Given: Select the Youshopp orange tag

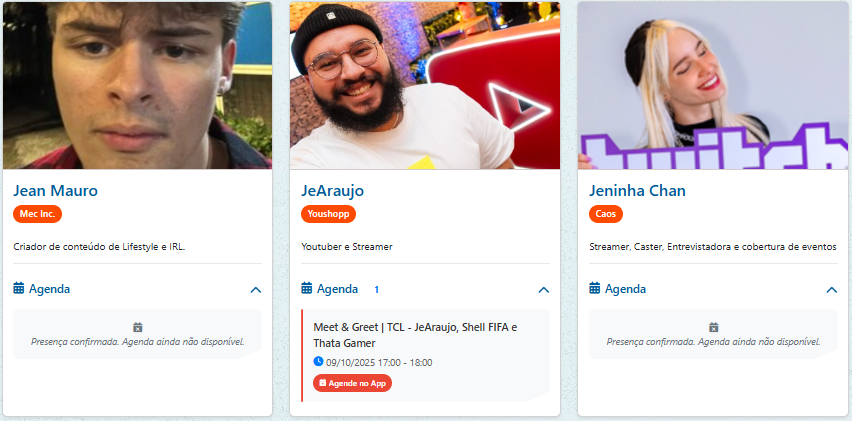Looking at the screenshot, I should (x=328, y=214).
